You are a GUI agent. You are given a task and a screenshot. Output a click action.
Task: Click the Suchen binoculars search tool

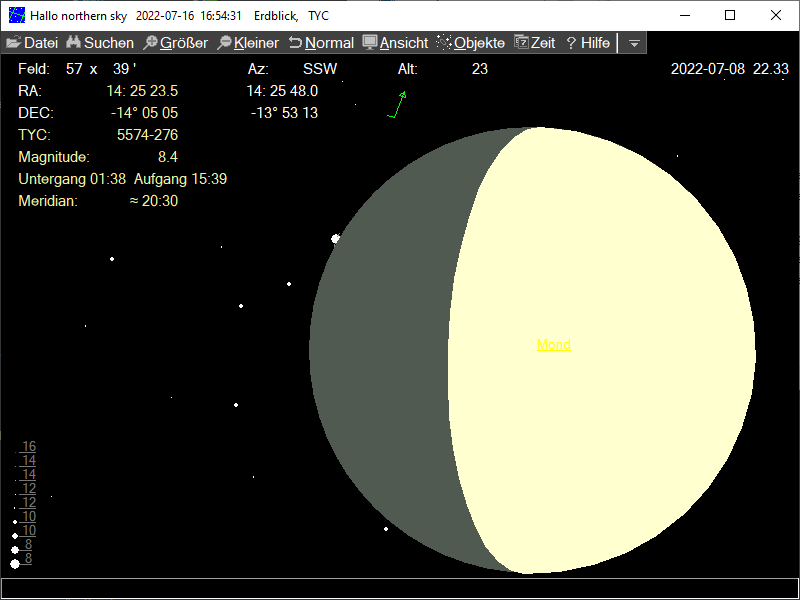[100, 43]
